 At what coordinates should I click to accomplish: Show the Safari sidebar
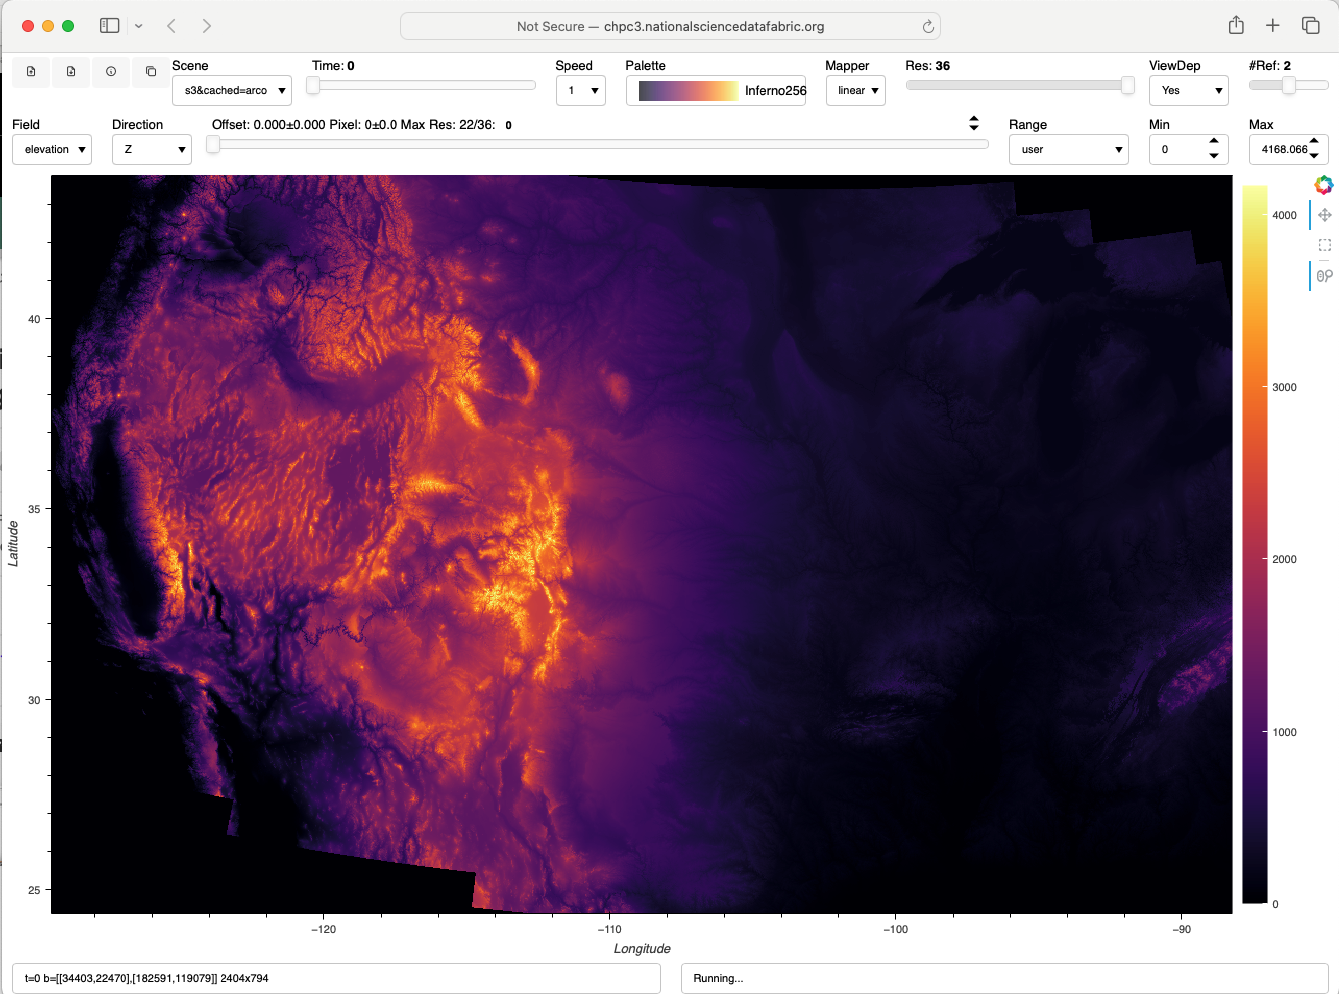coord(110,26)
